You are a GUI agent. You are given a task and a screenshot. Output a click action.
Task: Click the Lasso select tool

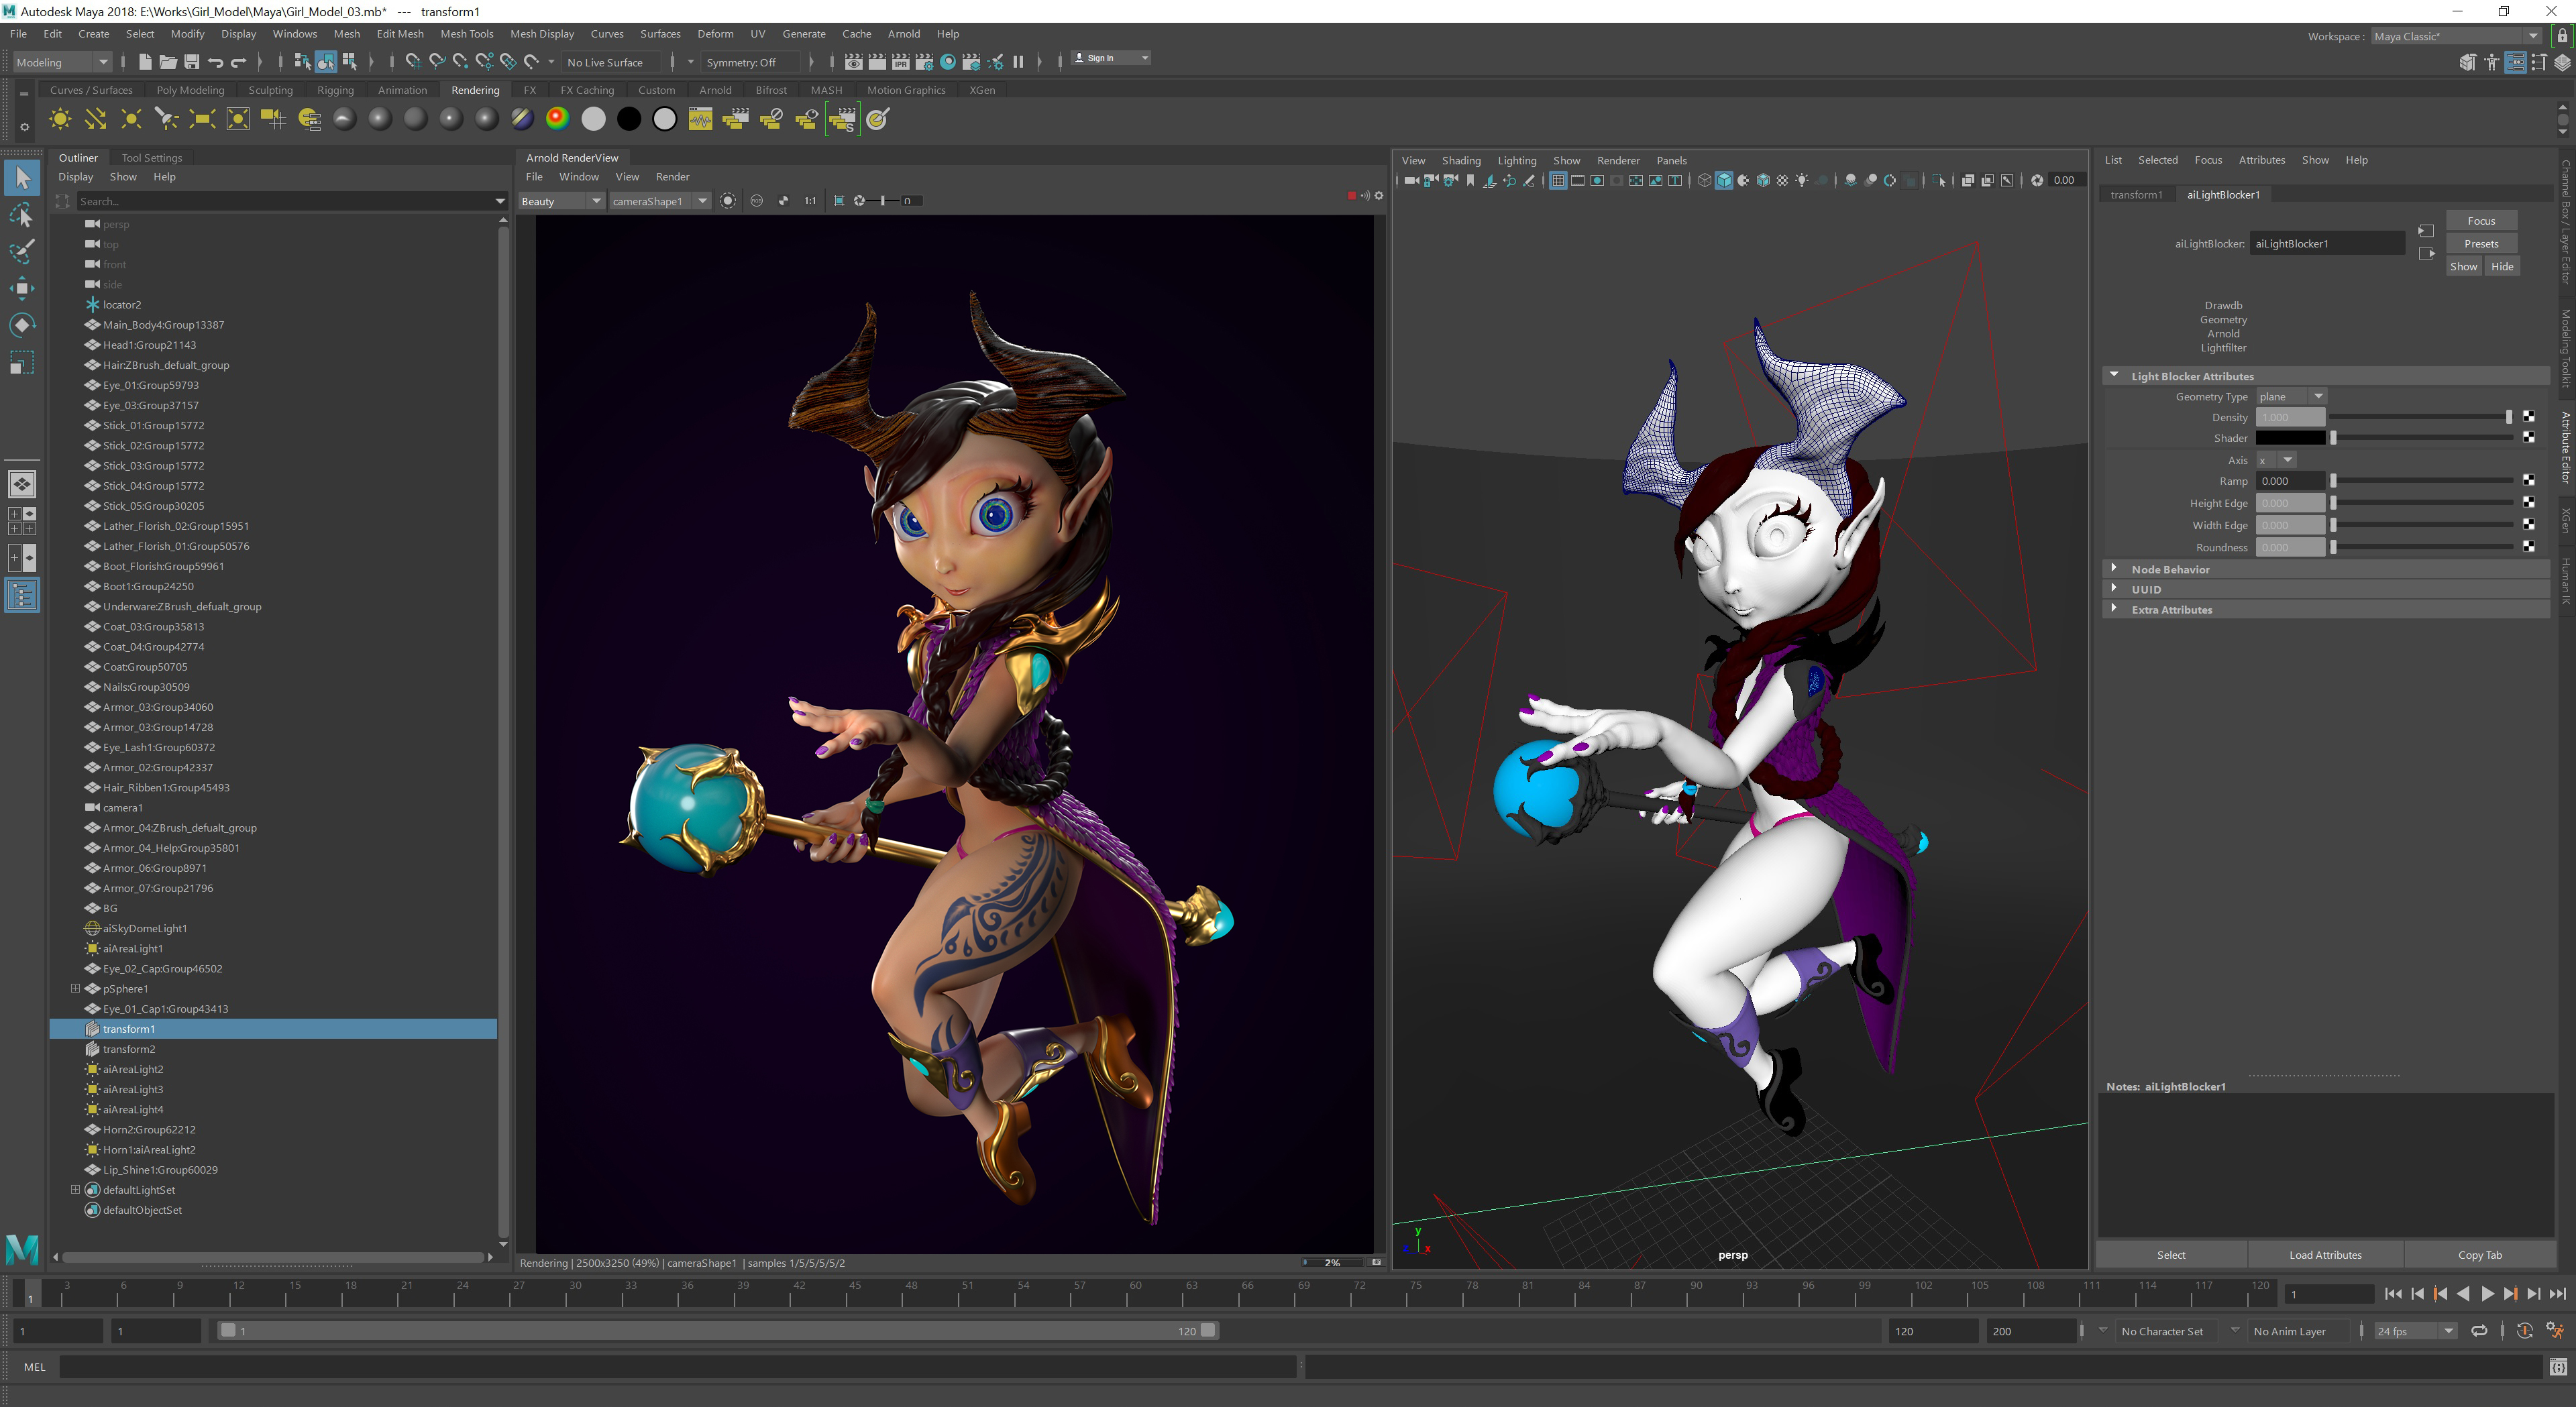22,215
